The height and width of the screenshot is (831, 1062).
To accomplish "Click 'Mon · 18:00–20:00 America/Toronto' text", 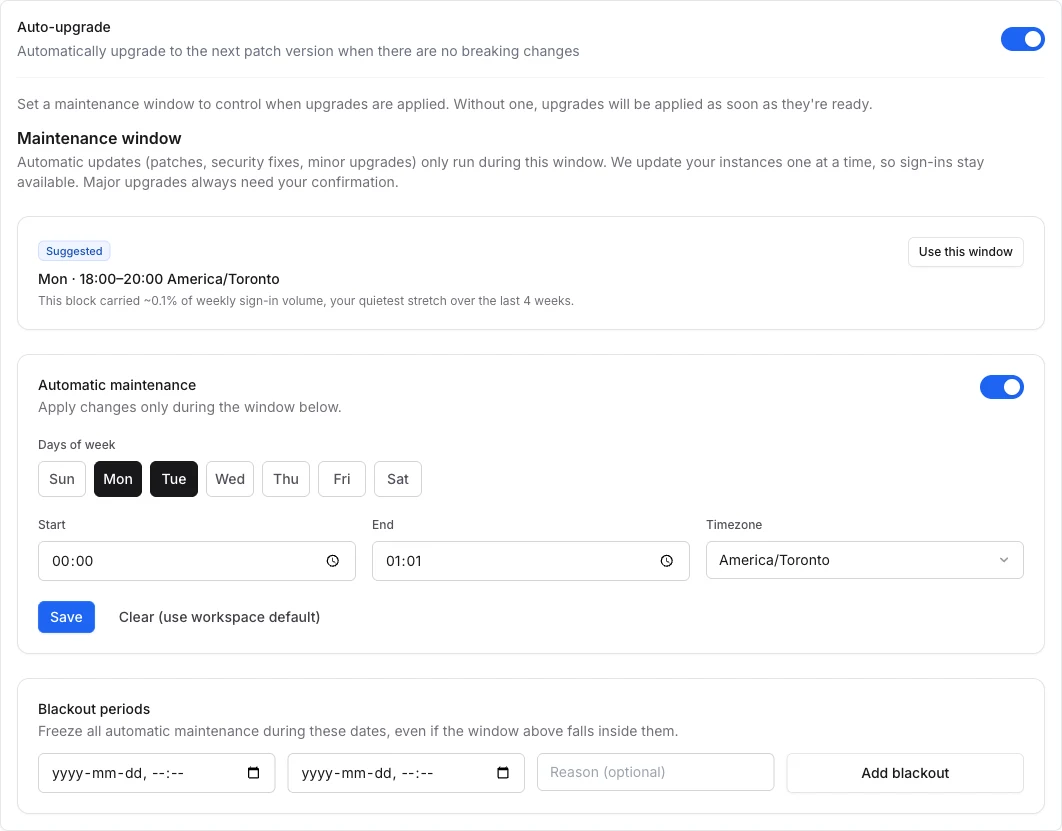I will coord(158,279).
